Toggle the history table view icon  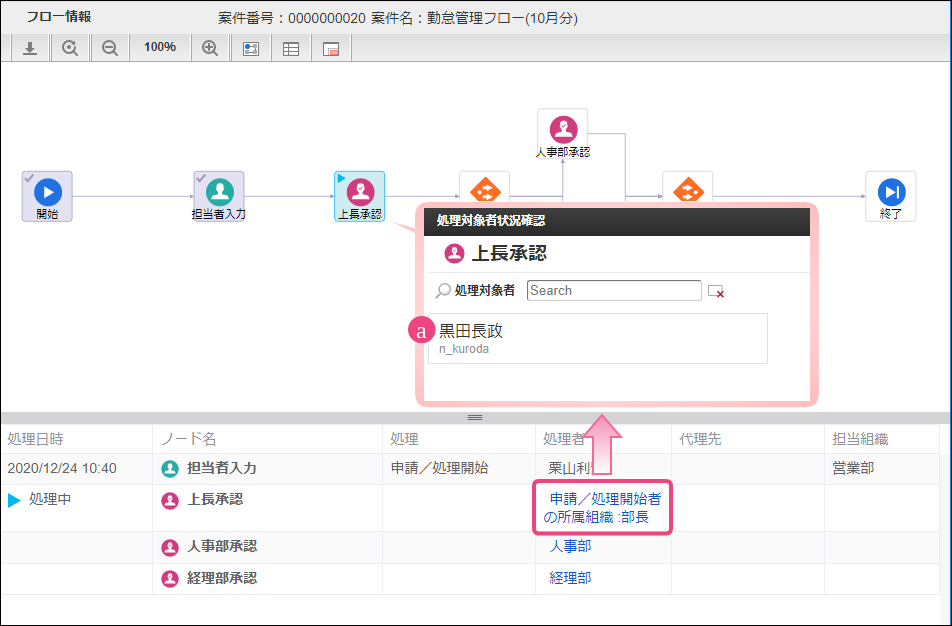(x=291, y=49)
